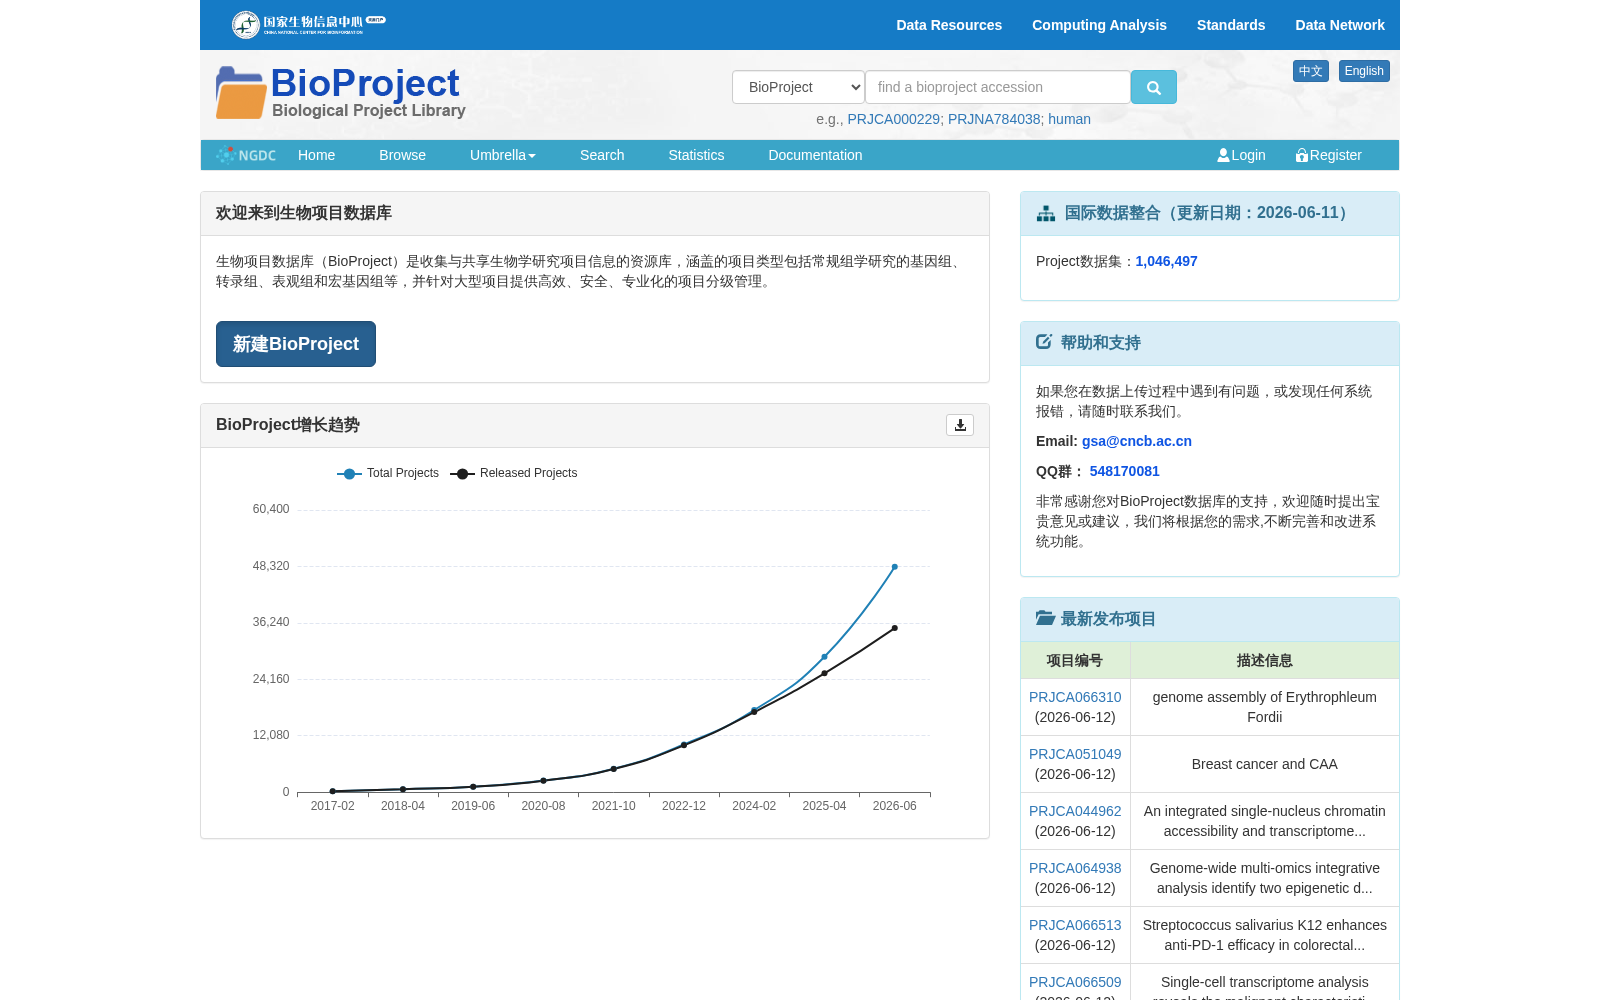Image resolution: width=1600 pixels, height=1000 pixels.
Task: Open example accession PRJNA784038
Action: 994,119
